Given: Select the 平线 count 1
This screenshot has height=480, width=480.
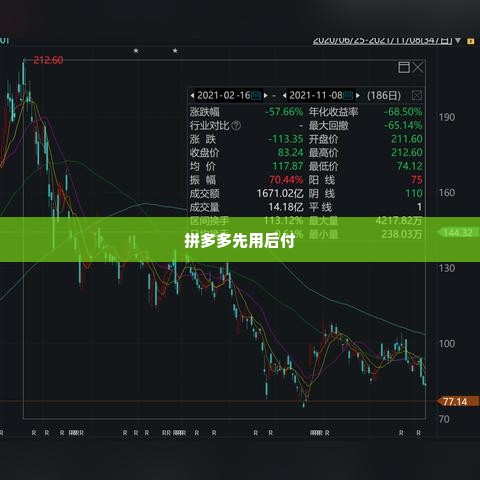Looking at the screenshot, I should pos(420,207).
